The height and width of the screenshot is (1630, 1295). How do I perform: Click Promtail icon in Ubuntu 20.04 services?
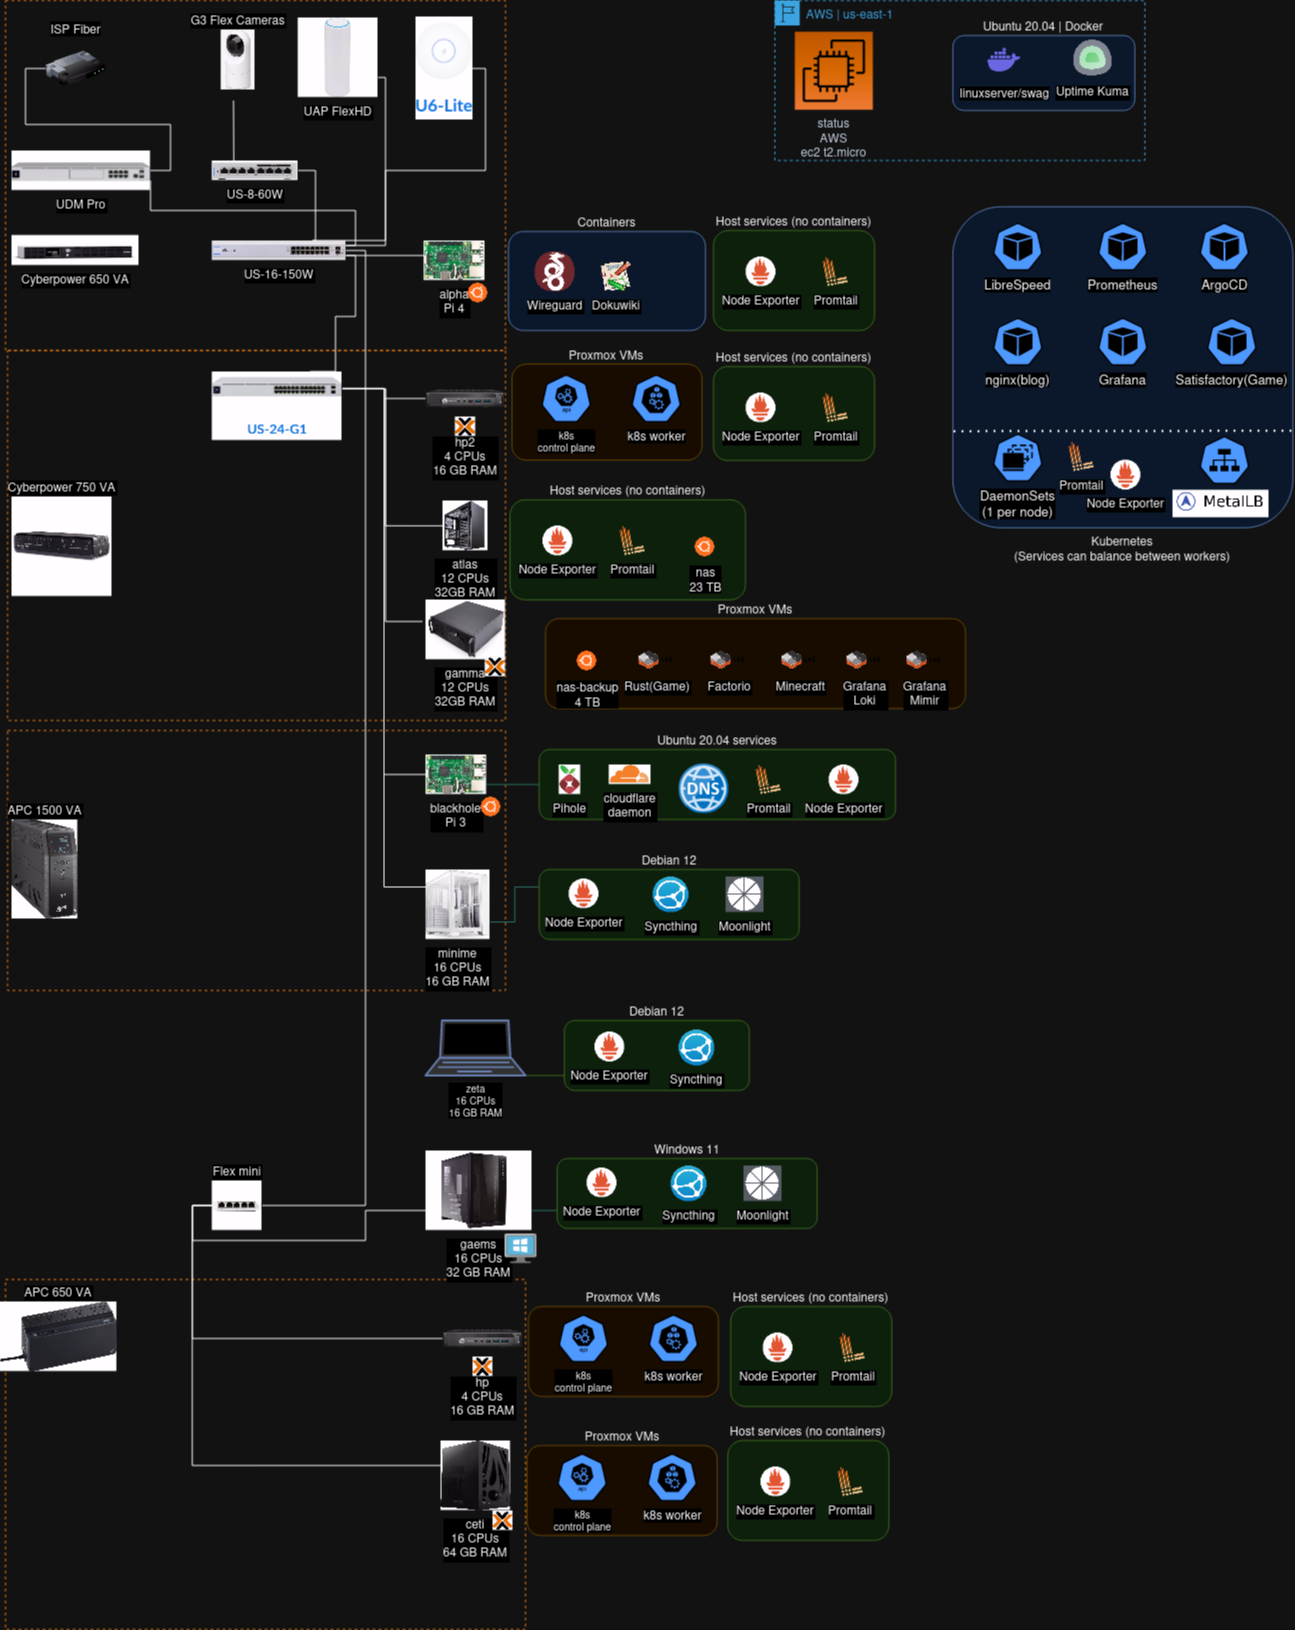768,779
